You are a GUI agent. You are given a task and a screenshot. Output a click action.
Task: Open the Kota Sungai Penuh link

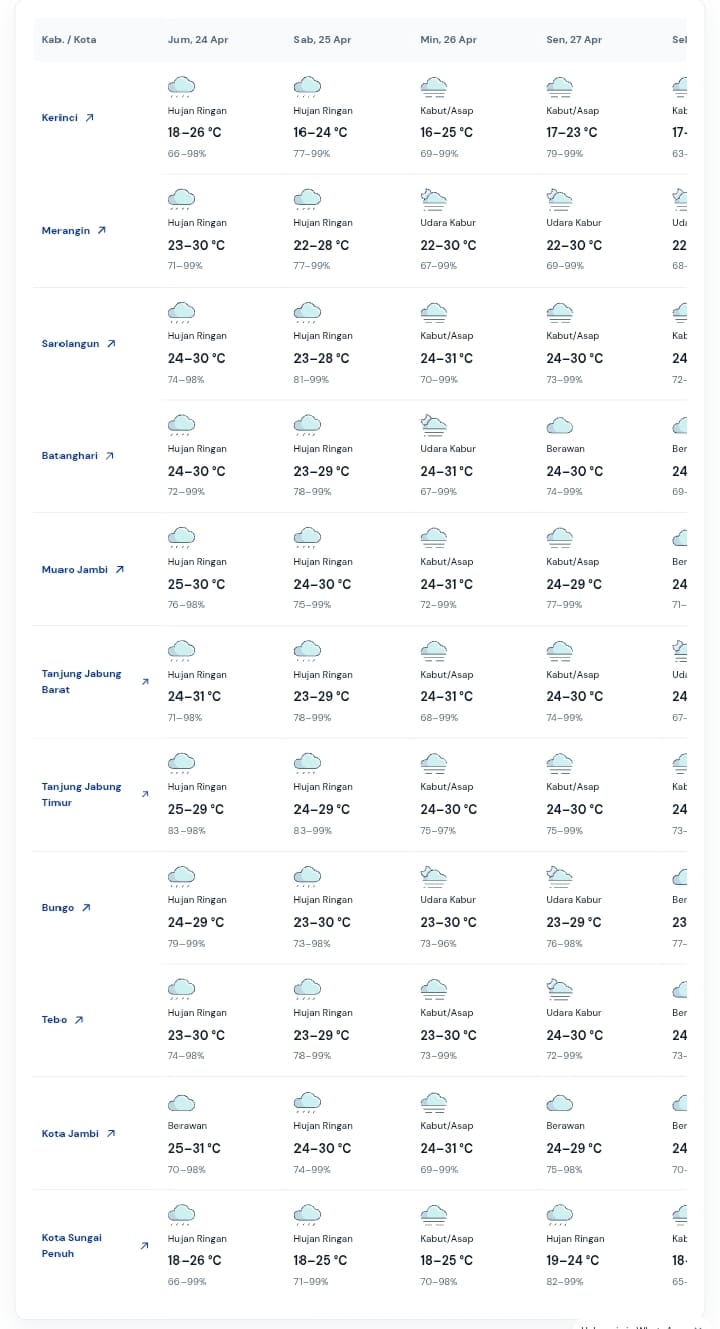[x=72, y=1246]
